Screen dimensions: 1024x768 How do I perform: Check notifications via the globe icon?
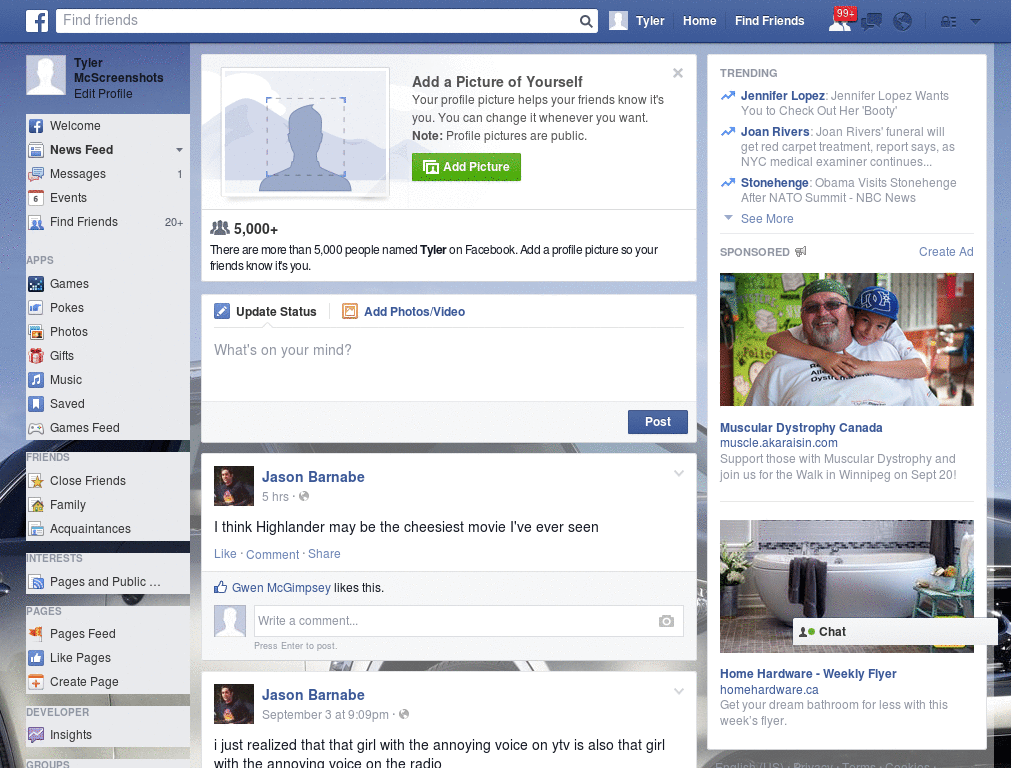pos(902,20)
